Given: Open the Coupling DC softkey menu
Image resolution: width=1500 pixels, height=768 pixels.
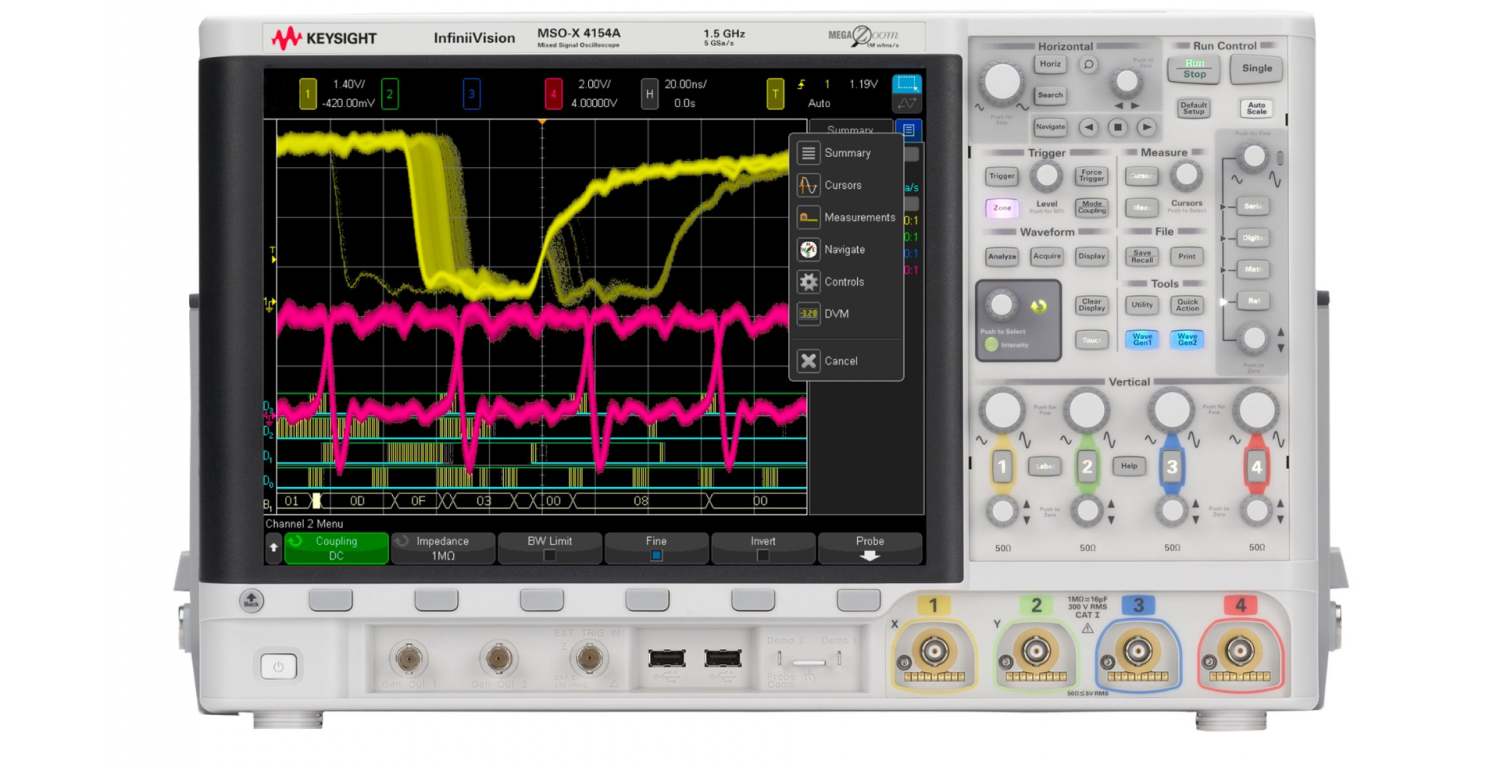Looking at the screenshot, I should (336, 548).
